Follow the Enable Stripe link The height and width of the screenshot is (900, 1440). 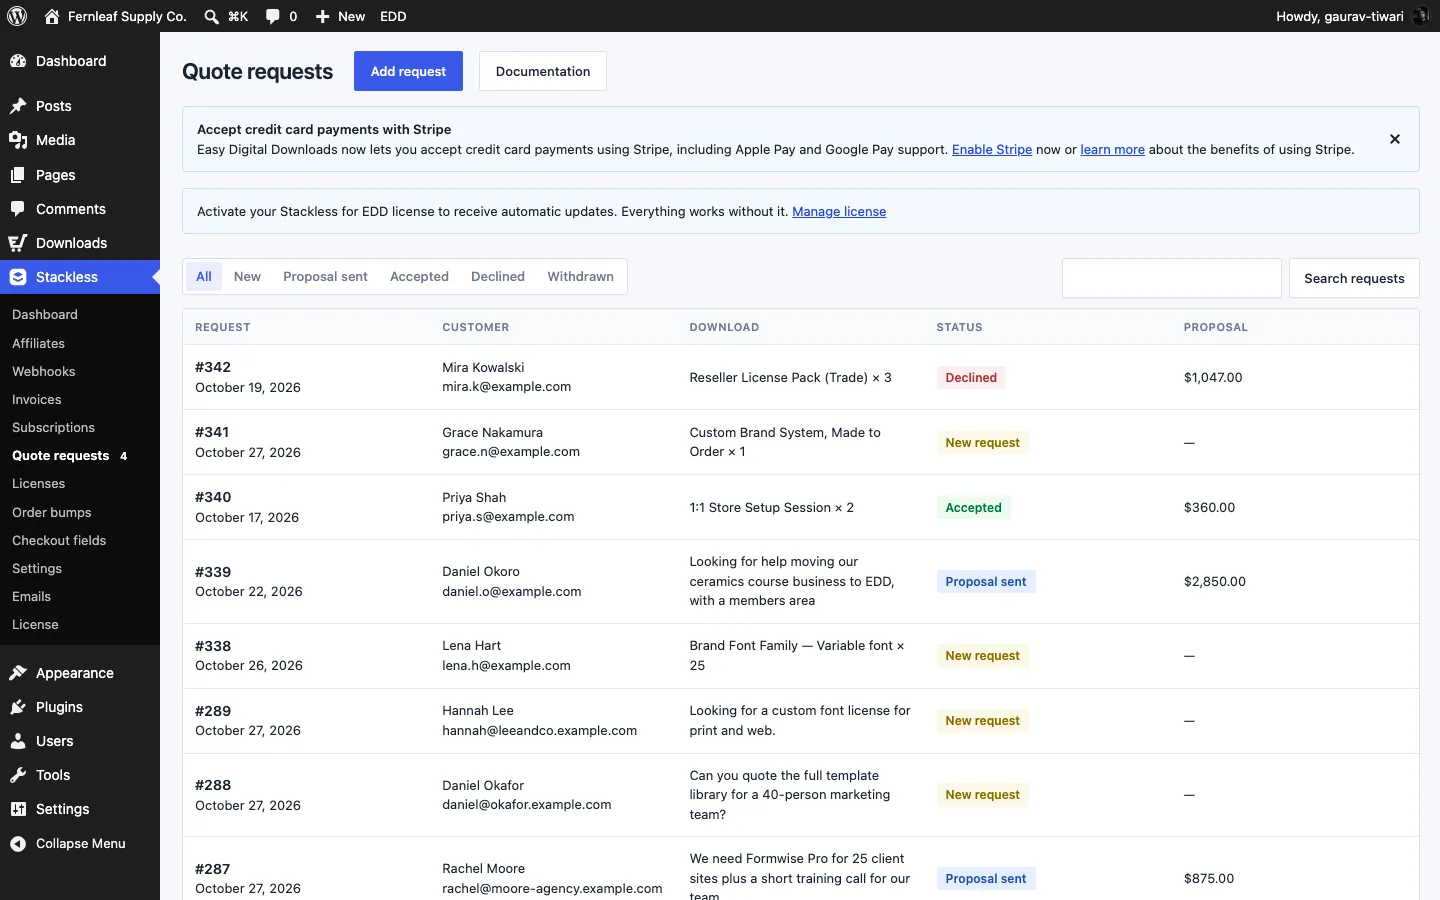click(x=992, y=149)
